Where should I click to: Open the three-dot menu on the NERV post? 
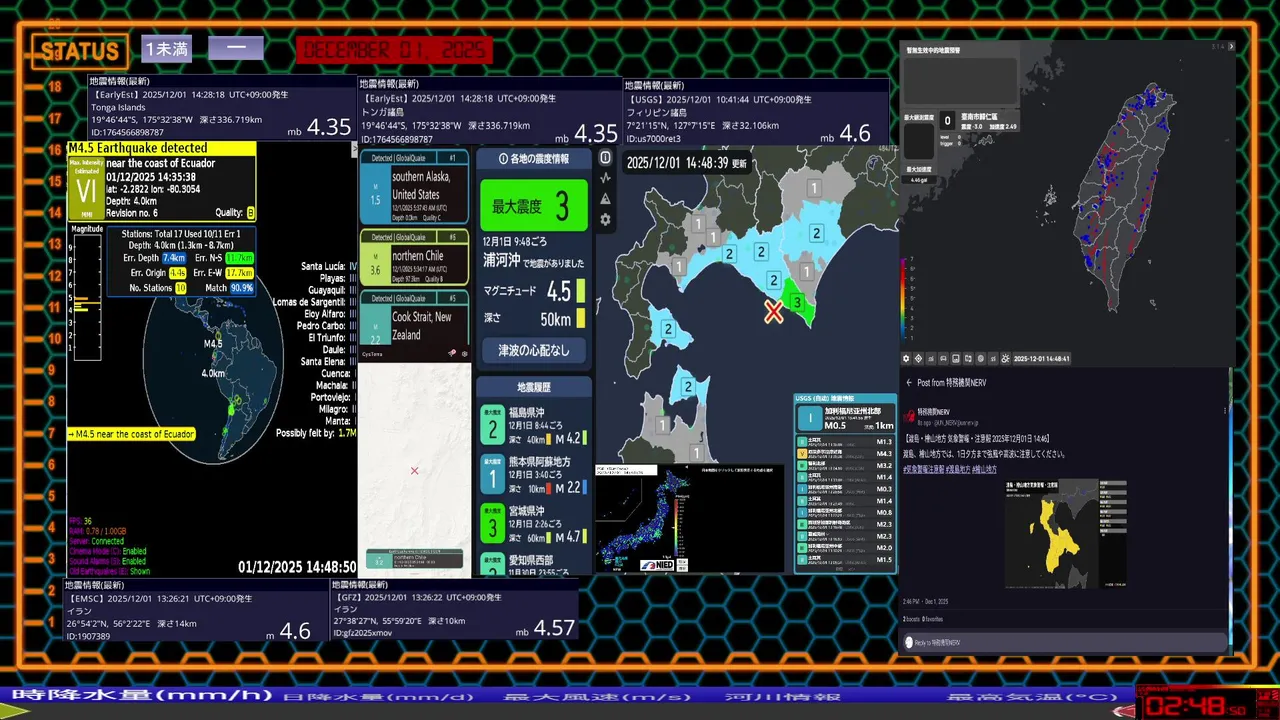[x=1226, y=410]
